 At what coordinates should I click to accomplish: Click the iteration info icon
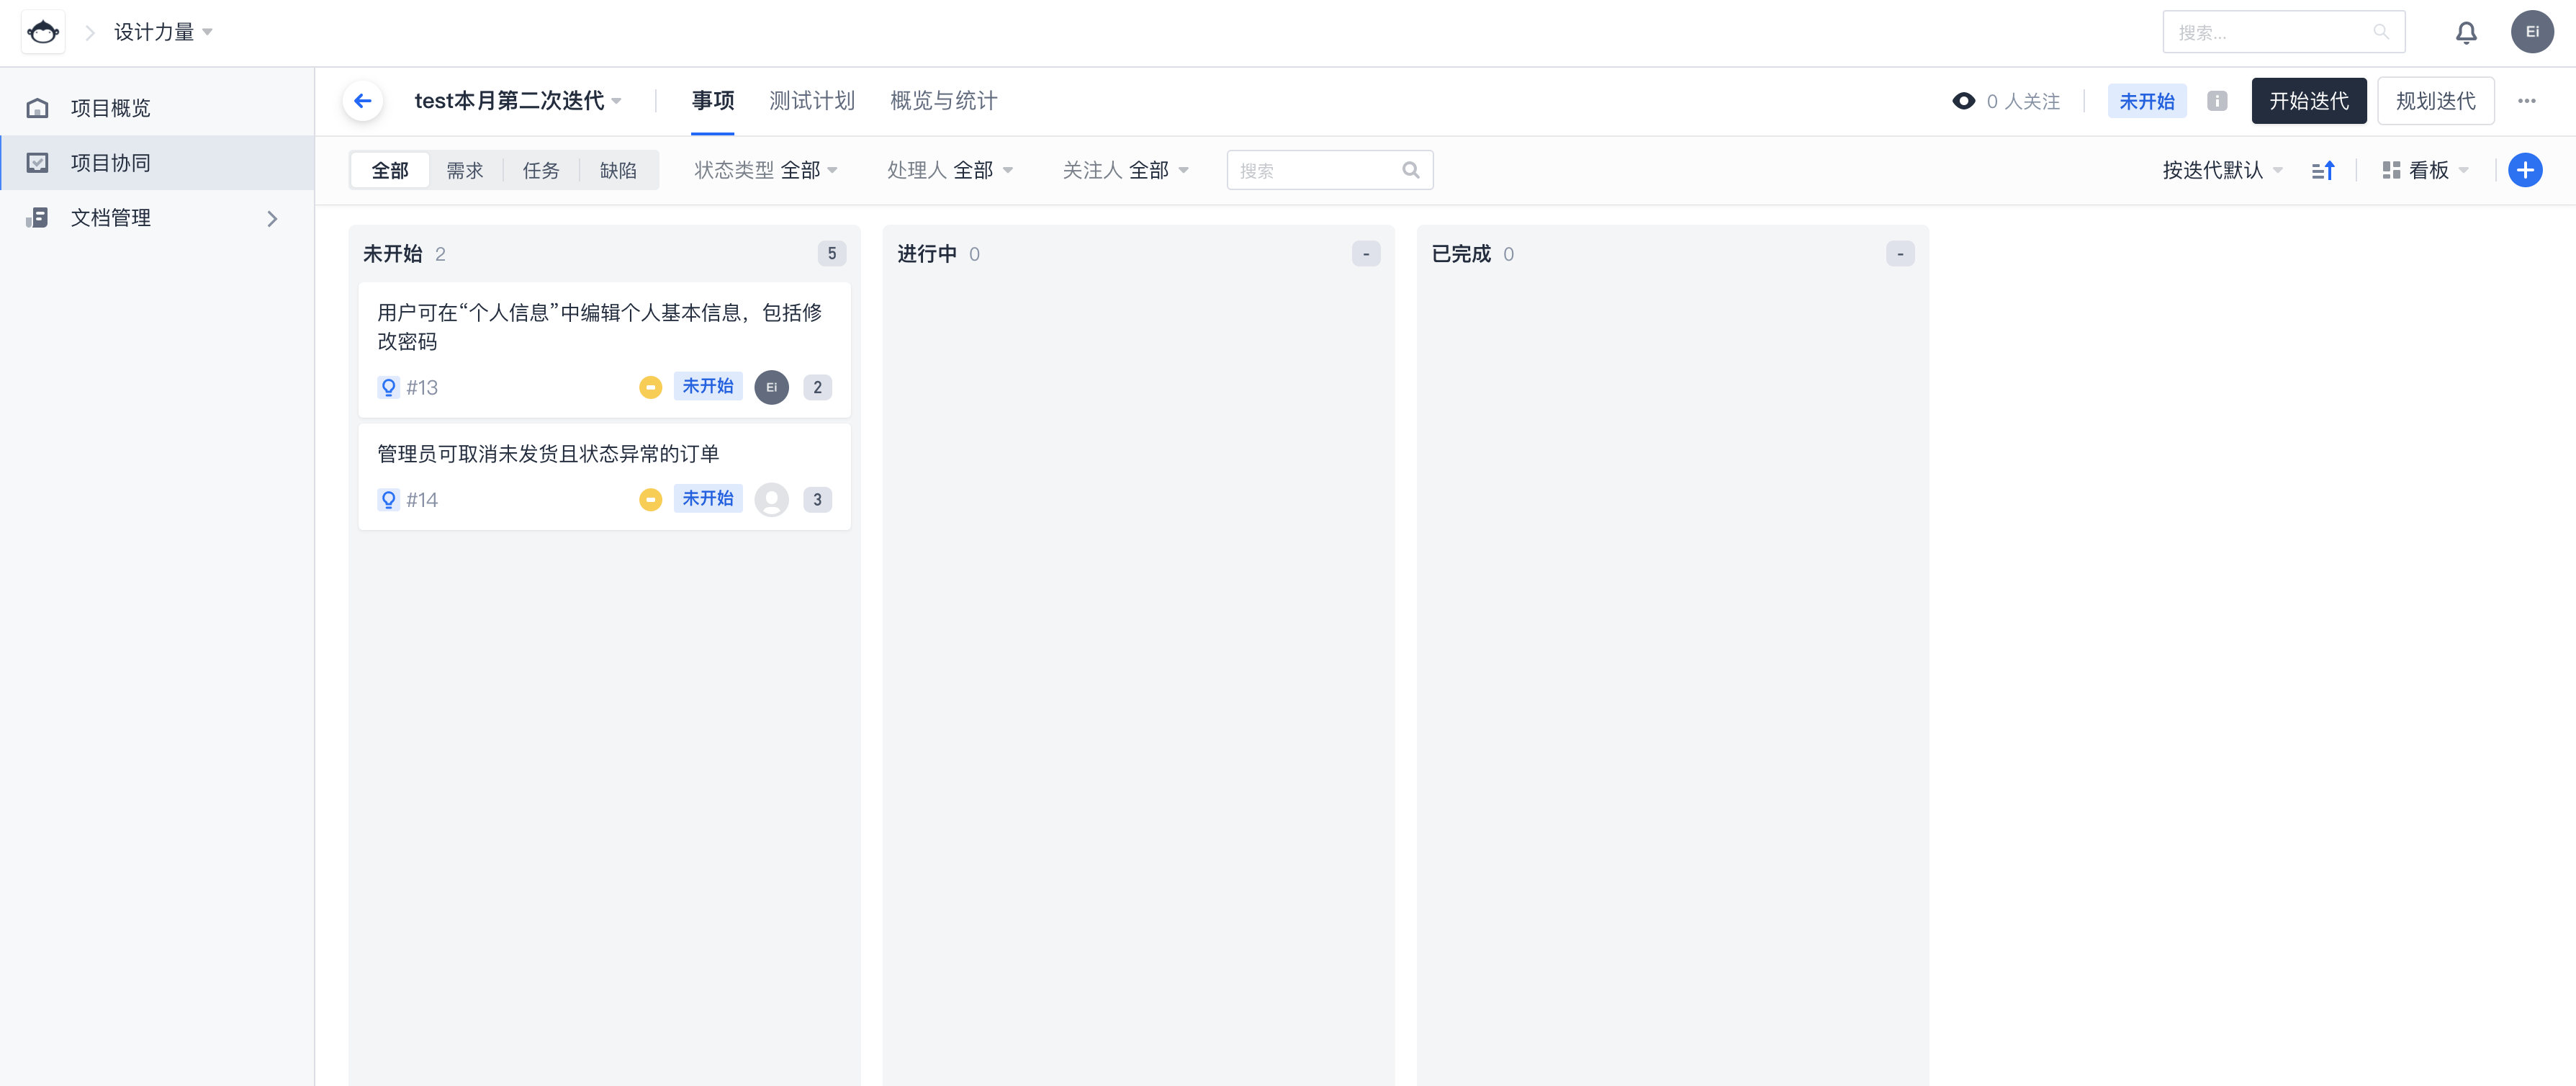[2217, 101]
